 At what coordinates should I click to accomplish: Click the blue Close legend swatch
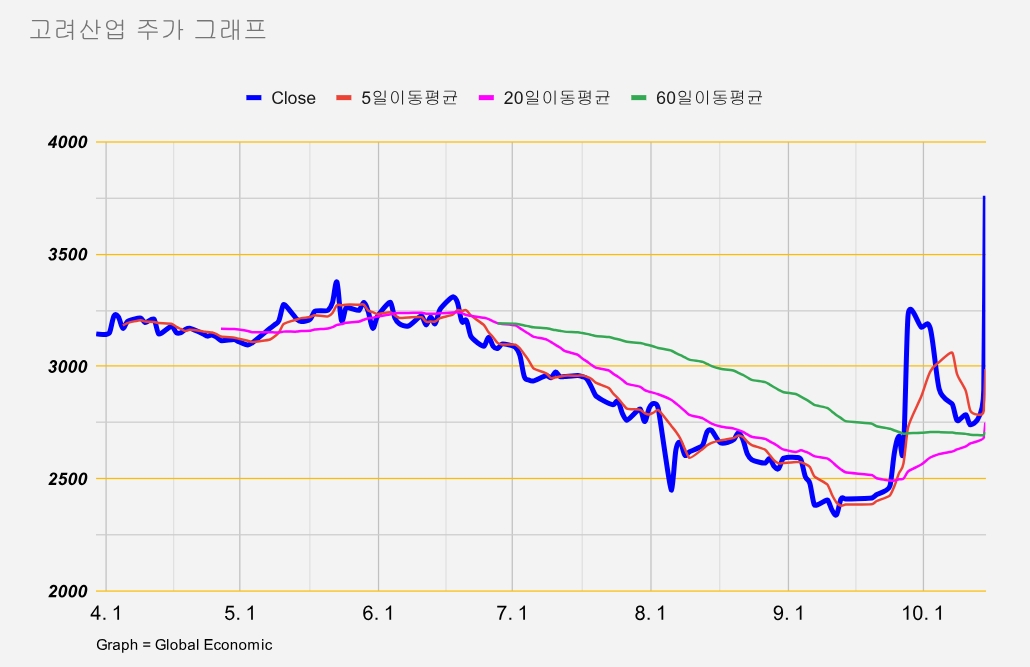pos(254,98)
